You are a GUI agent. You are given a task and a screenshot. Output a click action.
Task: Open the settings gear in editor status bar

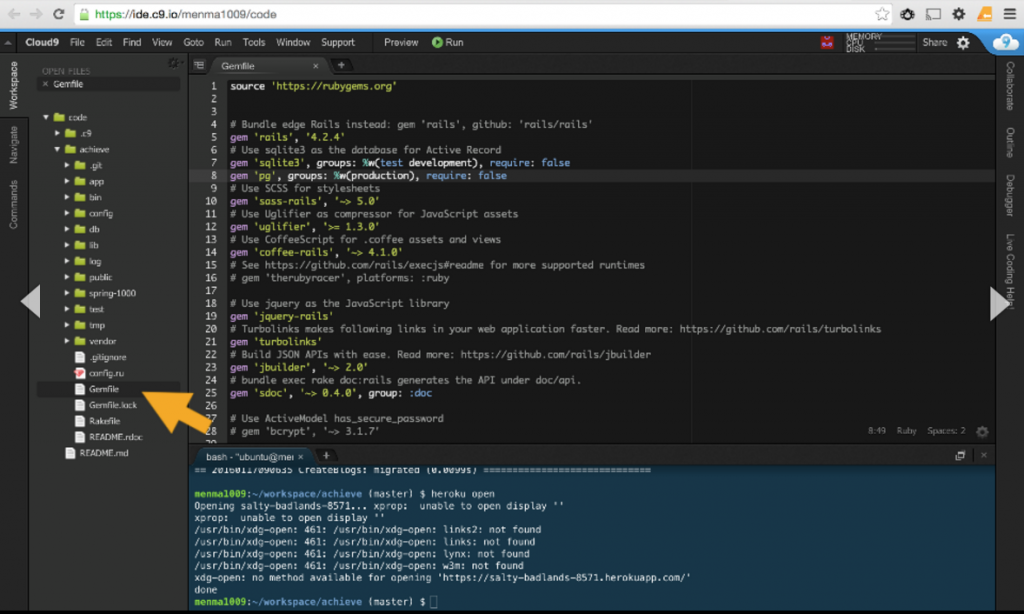982,430
